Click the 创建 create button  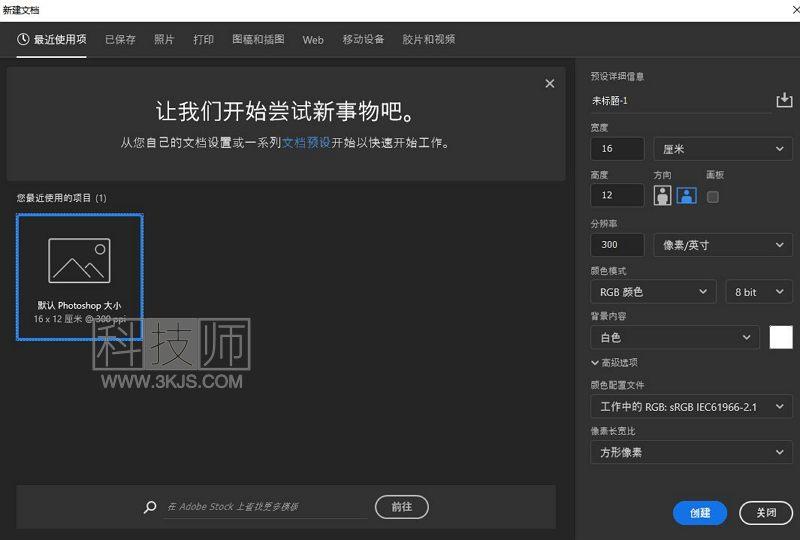700,513
